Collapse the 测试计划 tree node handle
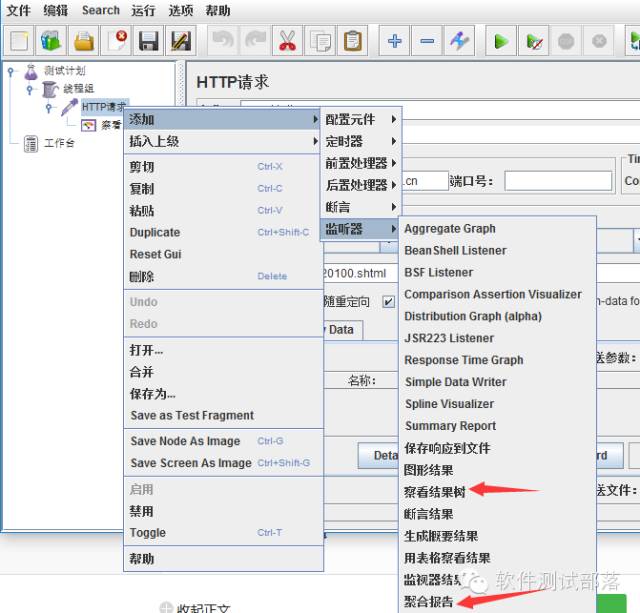 click(x=11, y=71)
